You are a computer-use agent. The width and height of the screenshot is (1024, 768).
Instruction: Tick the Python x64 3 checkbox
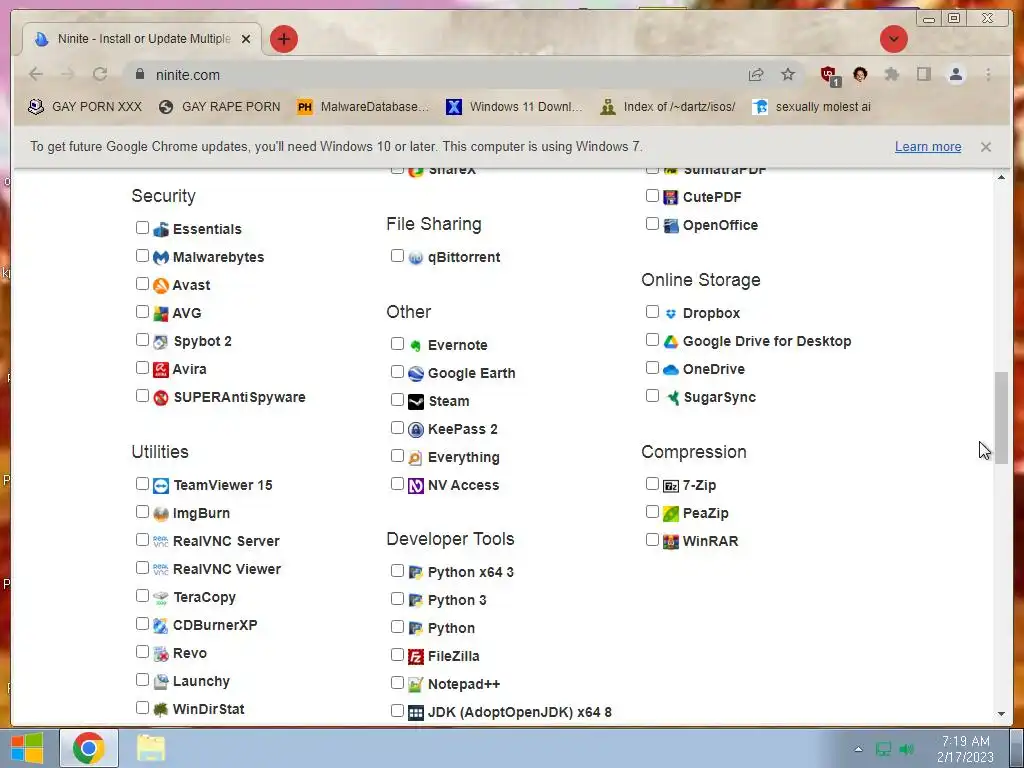(x=397, y=571)
